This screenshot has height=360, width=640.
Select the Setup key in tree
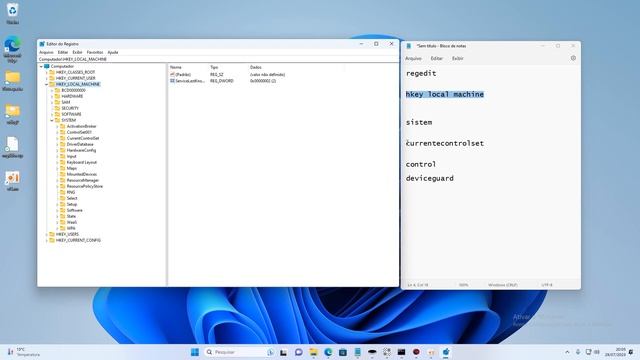tap(72, 204)
